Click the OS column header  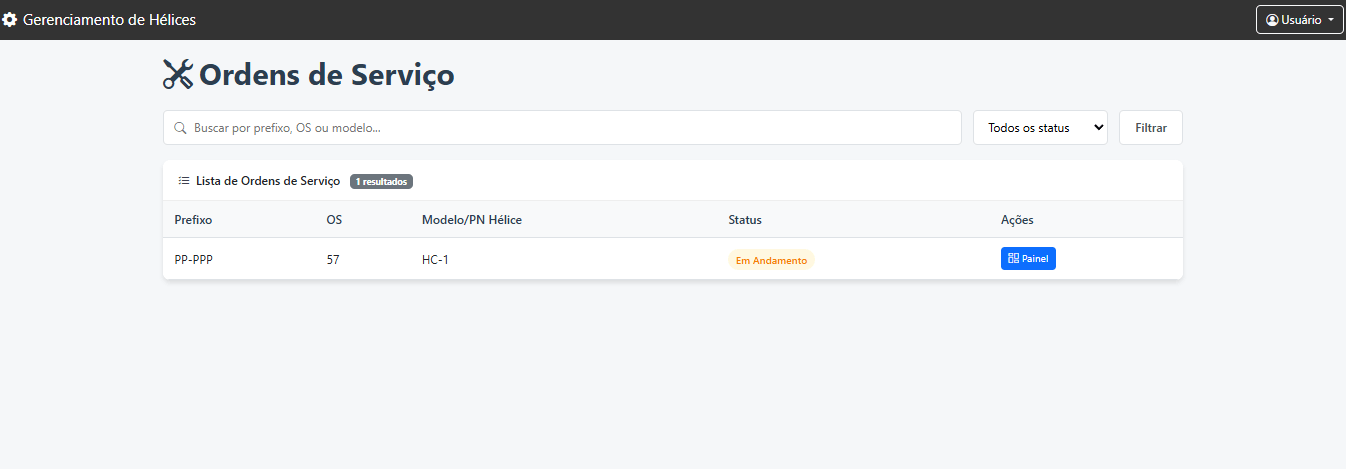pyautogui.click(x=334, y=219)
